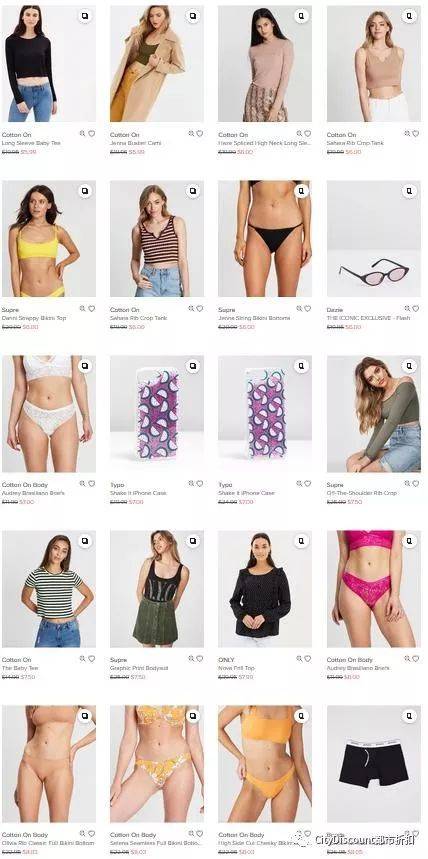Zoom icon next to Nova Frill Top
The image size is (428, 859).
click(300, 658)
